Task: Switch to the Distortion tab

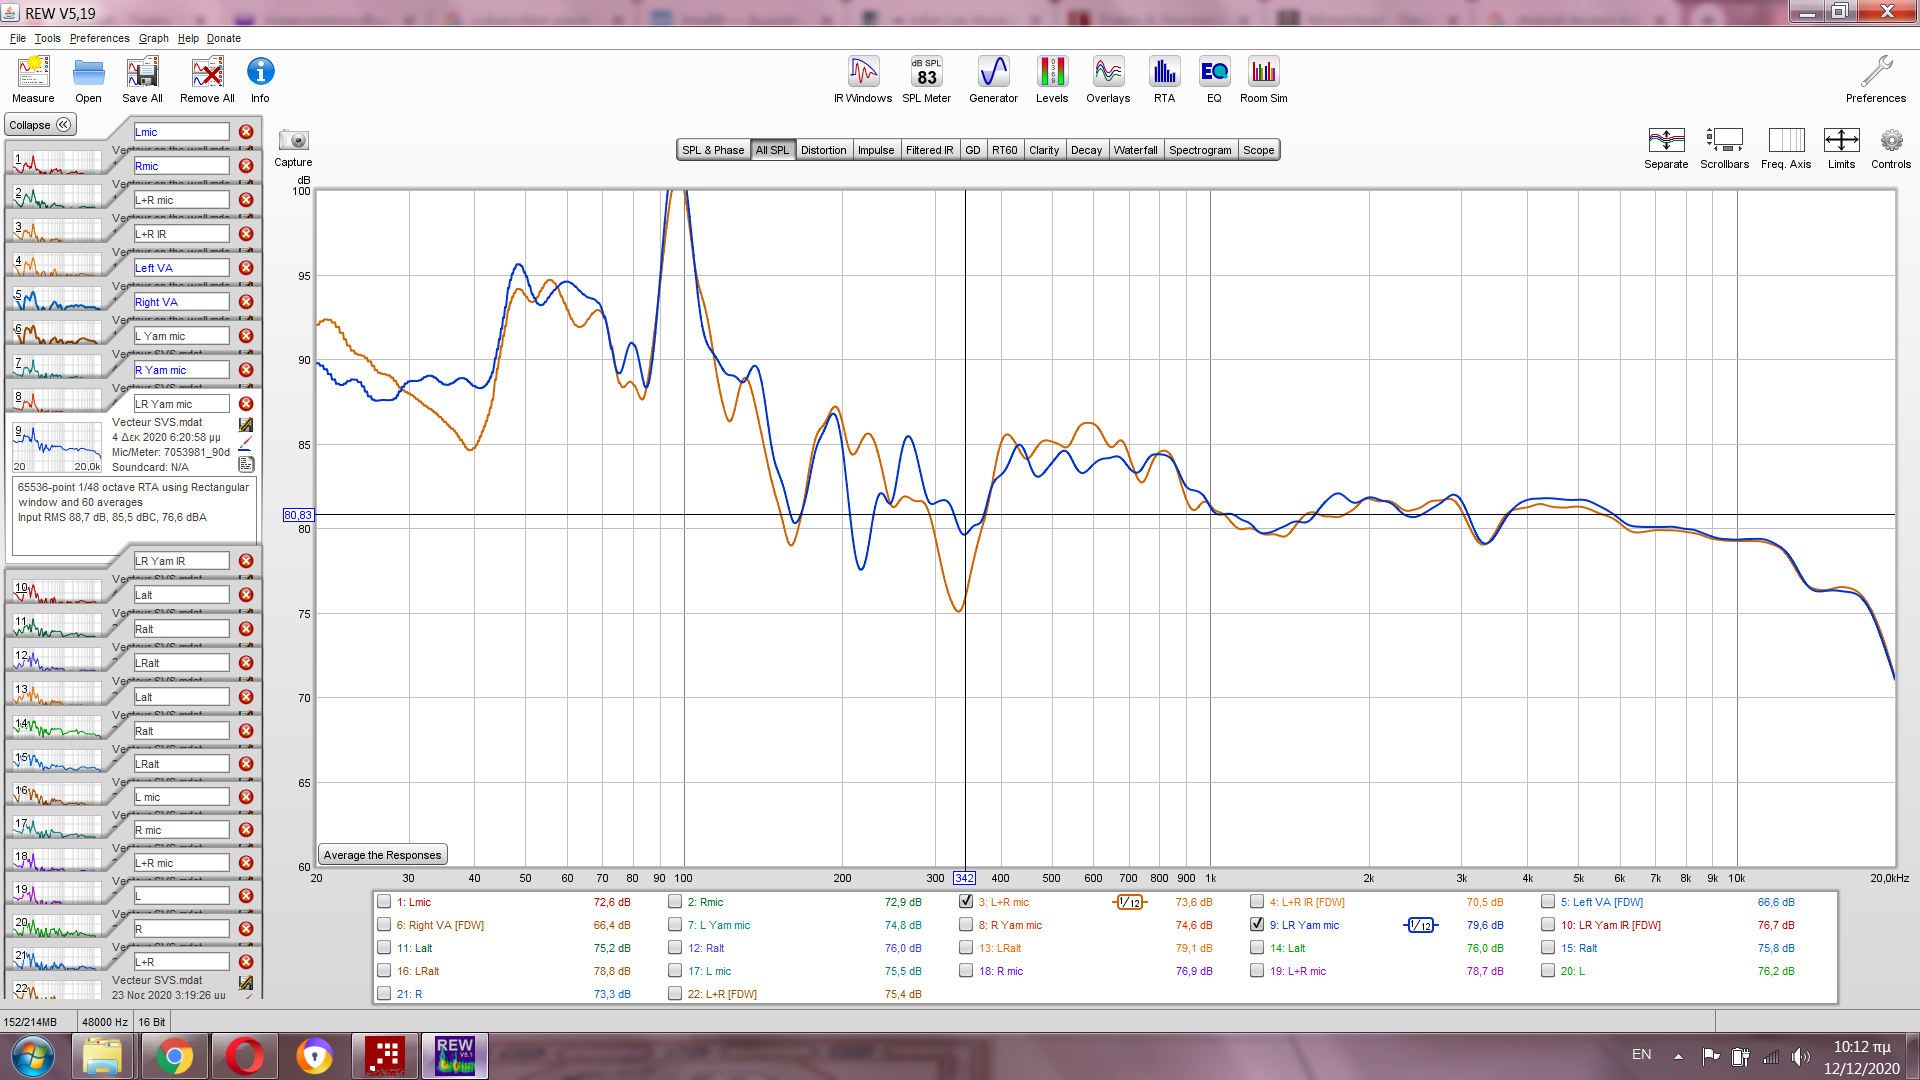Action: coord(823,150)
